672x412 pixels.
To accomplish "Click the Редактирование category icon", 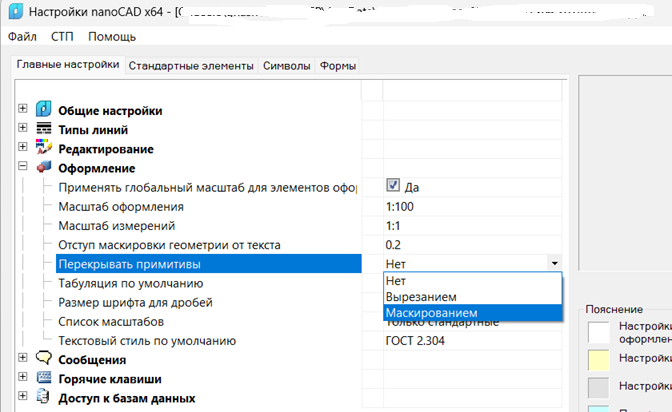I will (43, 147).
